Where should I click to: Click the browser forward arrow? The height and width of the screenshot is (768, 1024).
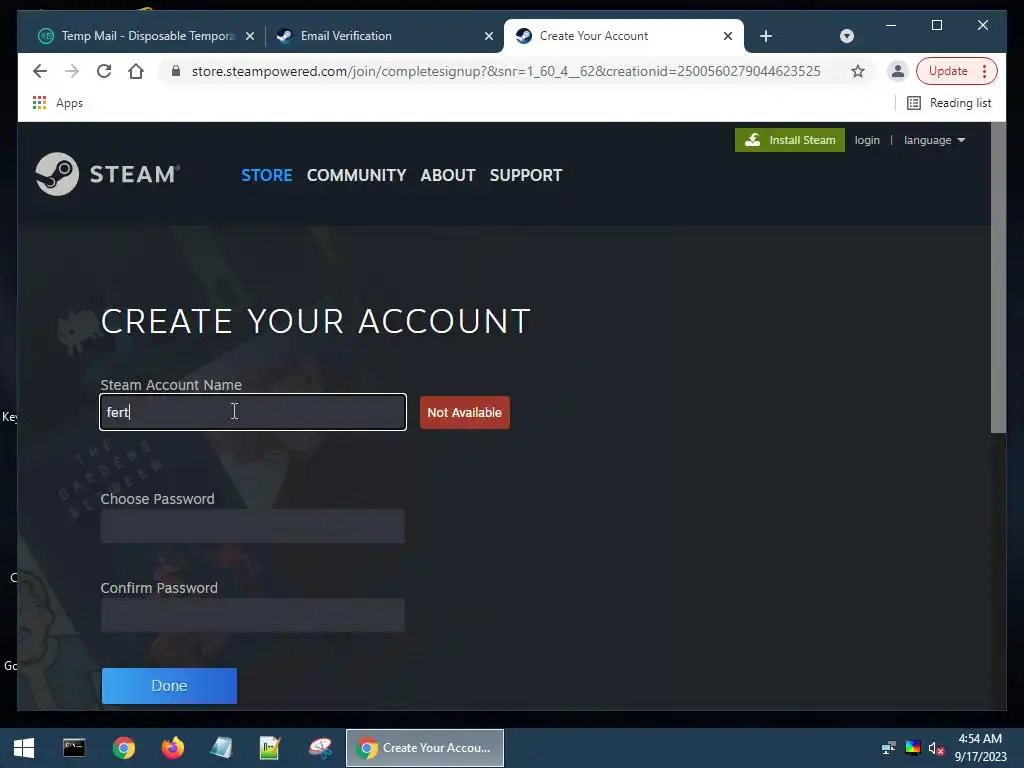pyautogui.click(x=72, y=71)
